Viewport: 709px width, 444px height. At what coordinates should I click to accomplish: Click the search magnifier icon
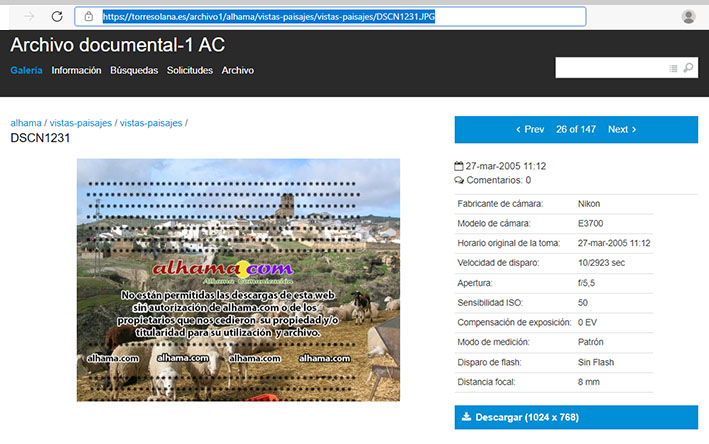[x=688, y=68]
